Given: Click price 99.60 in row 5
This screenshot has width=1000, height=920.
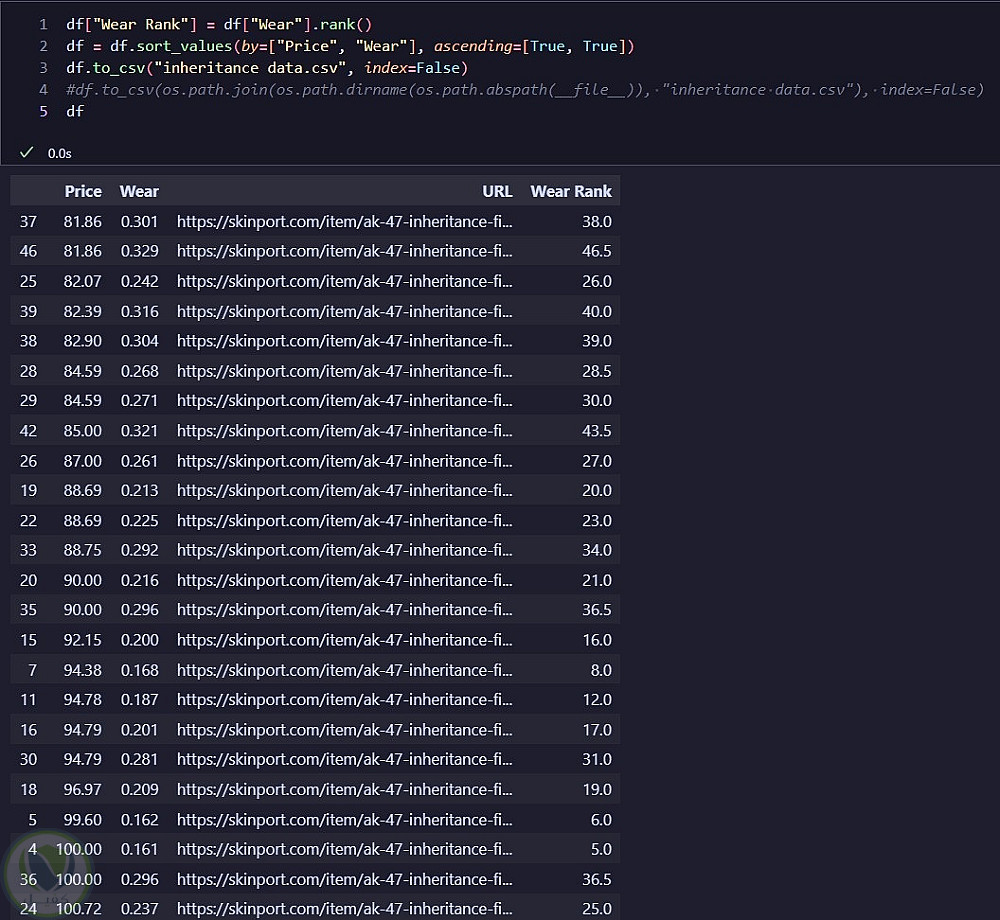Looking at the screenshot, I should [x=82, y=819].
